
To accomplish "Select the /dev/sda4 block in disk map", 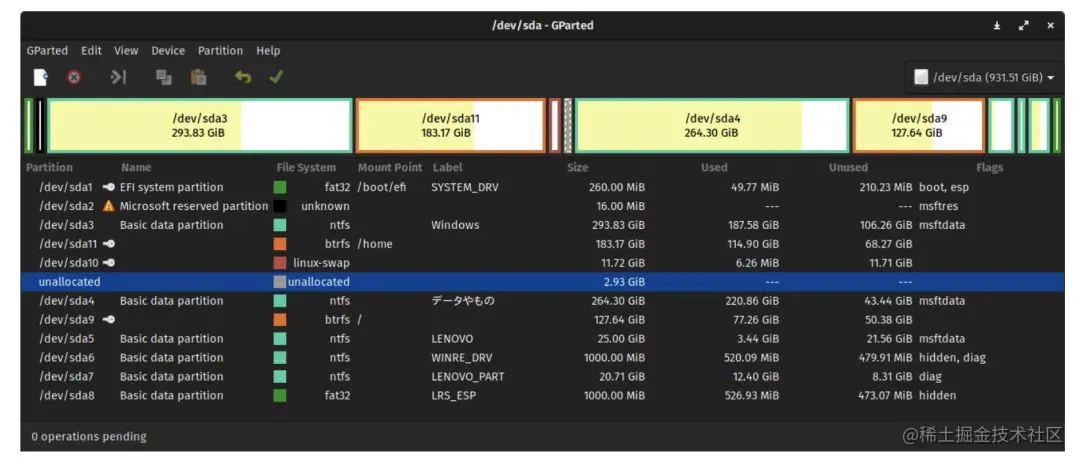I will [x=712, y=125].
